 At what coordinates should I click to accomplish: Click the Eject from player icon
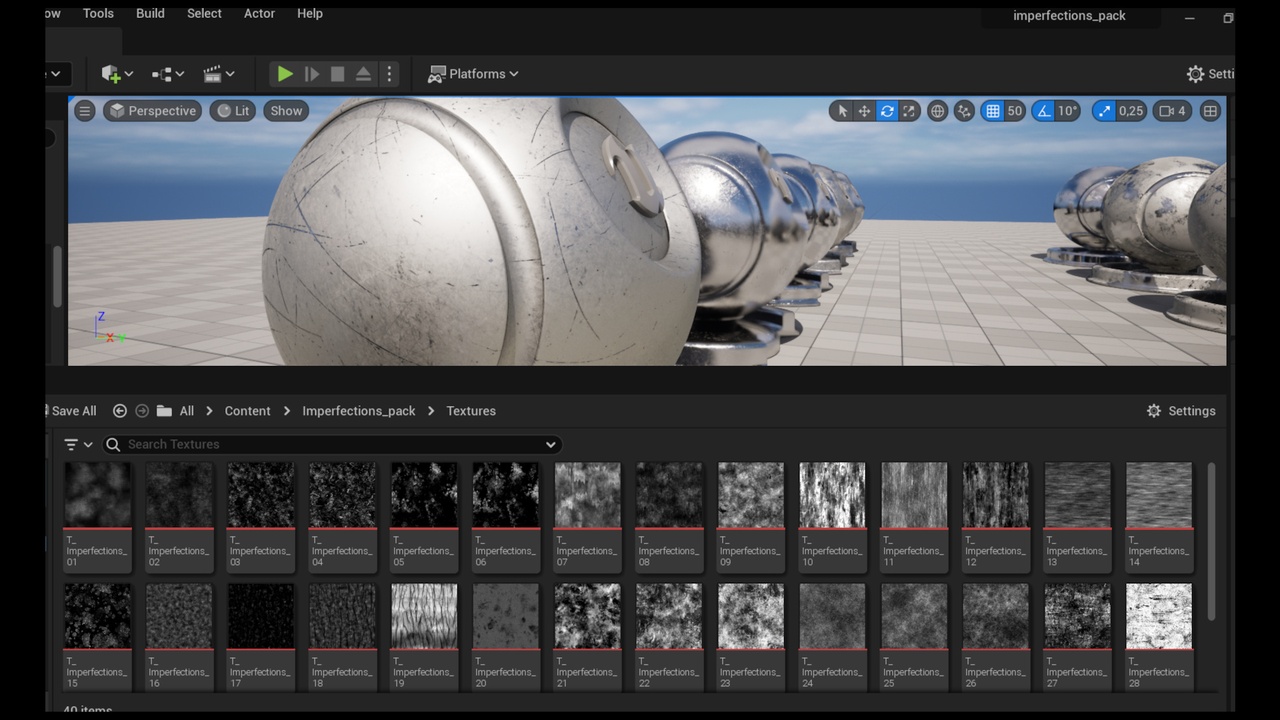[364, 74]
